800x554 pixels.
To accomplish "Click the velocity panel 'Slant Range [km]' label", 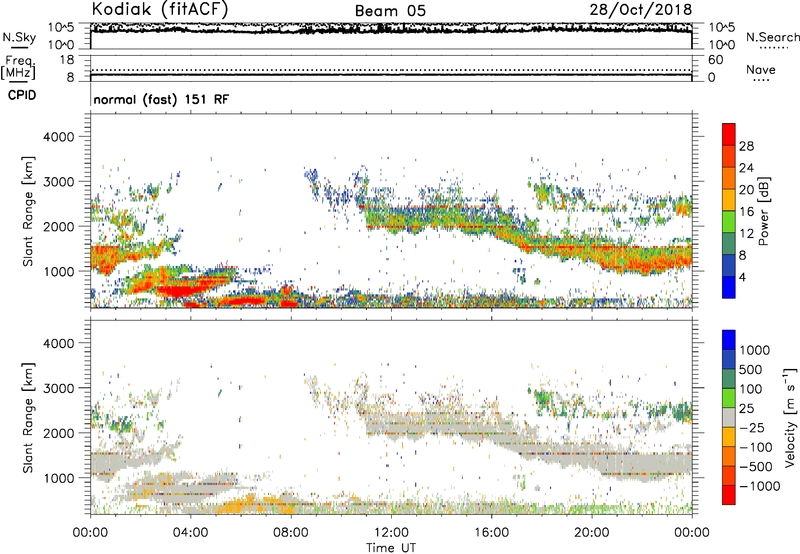I will [28, 418].
